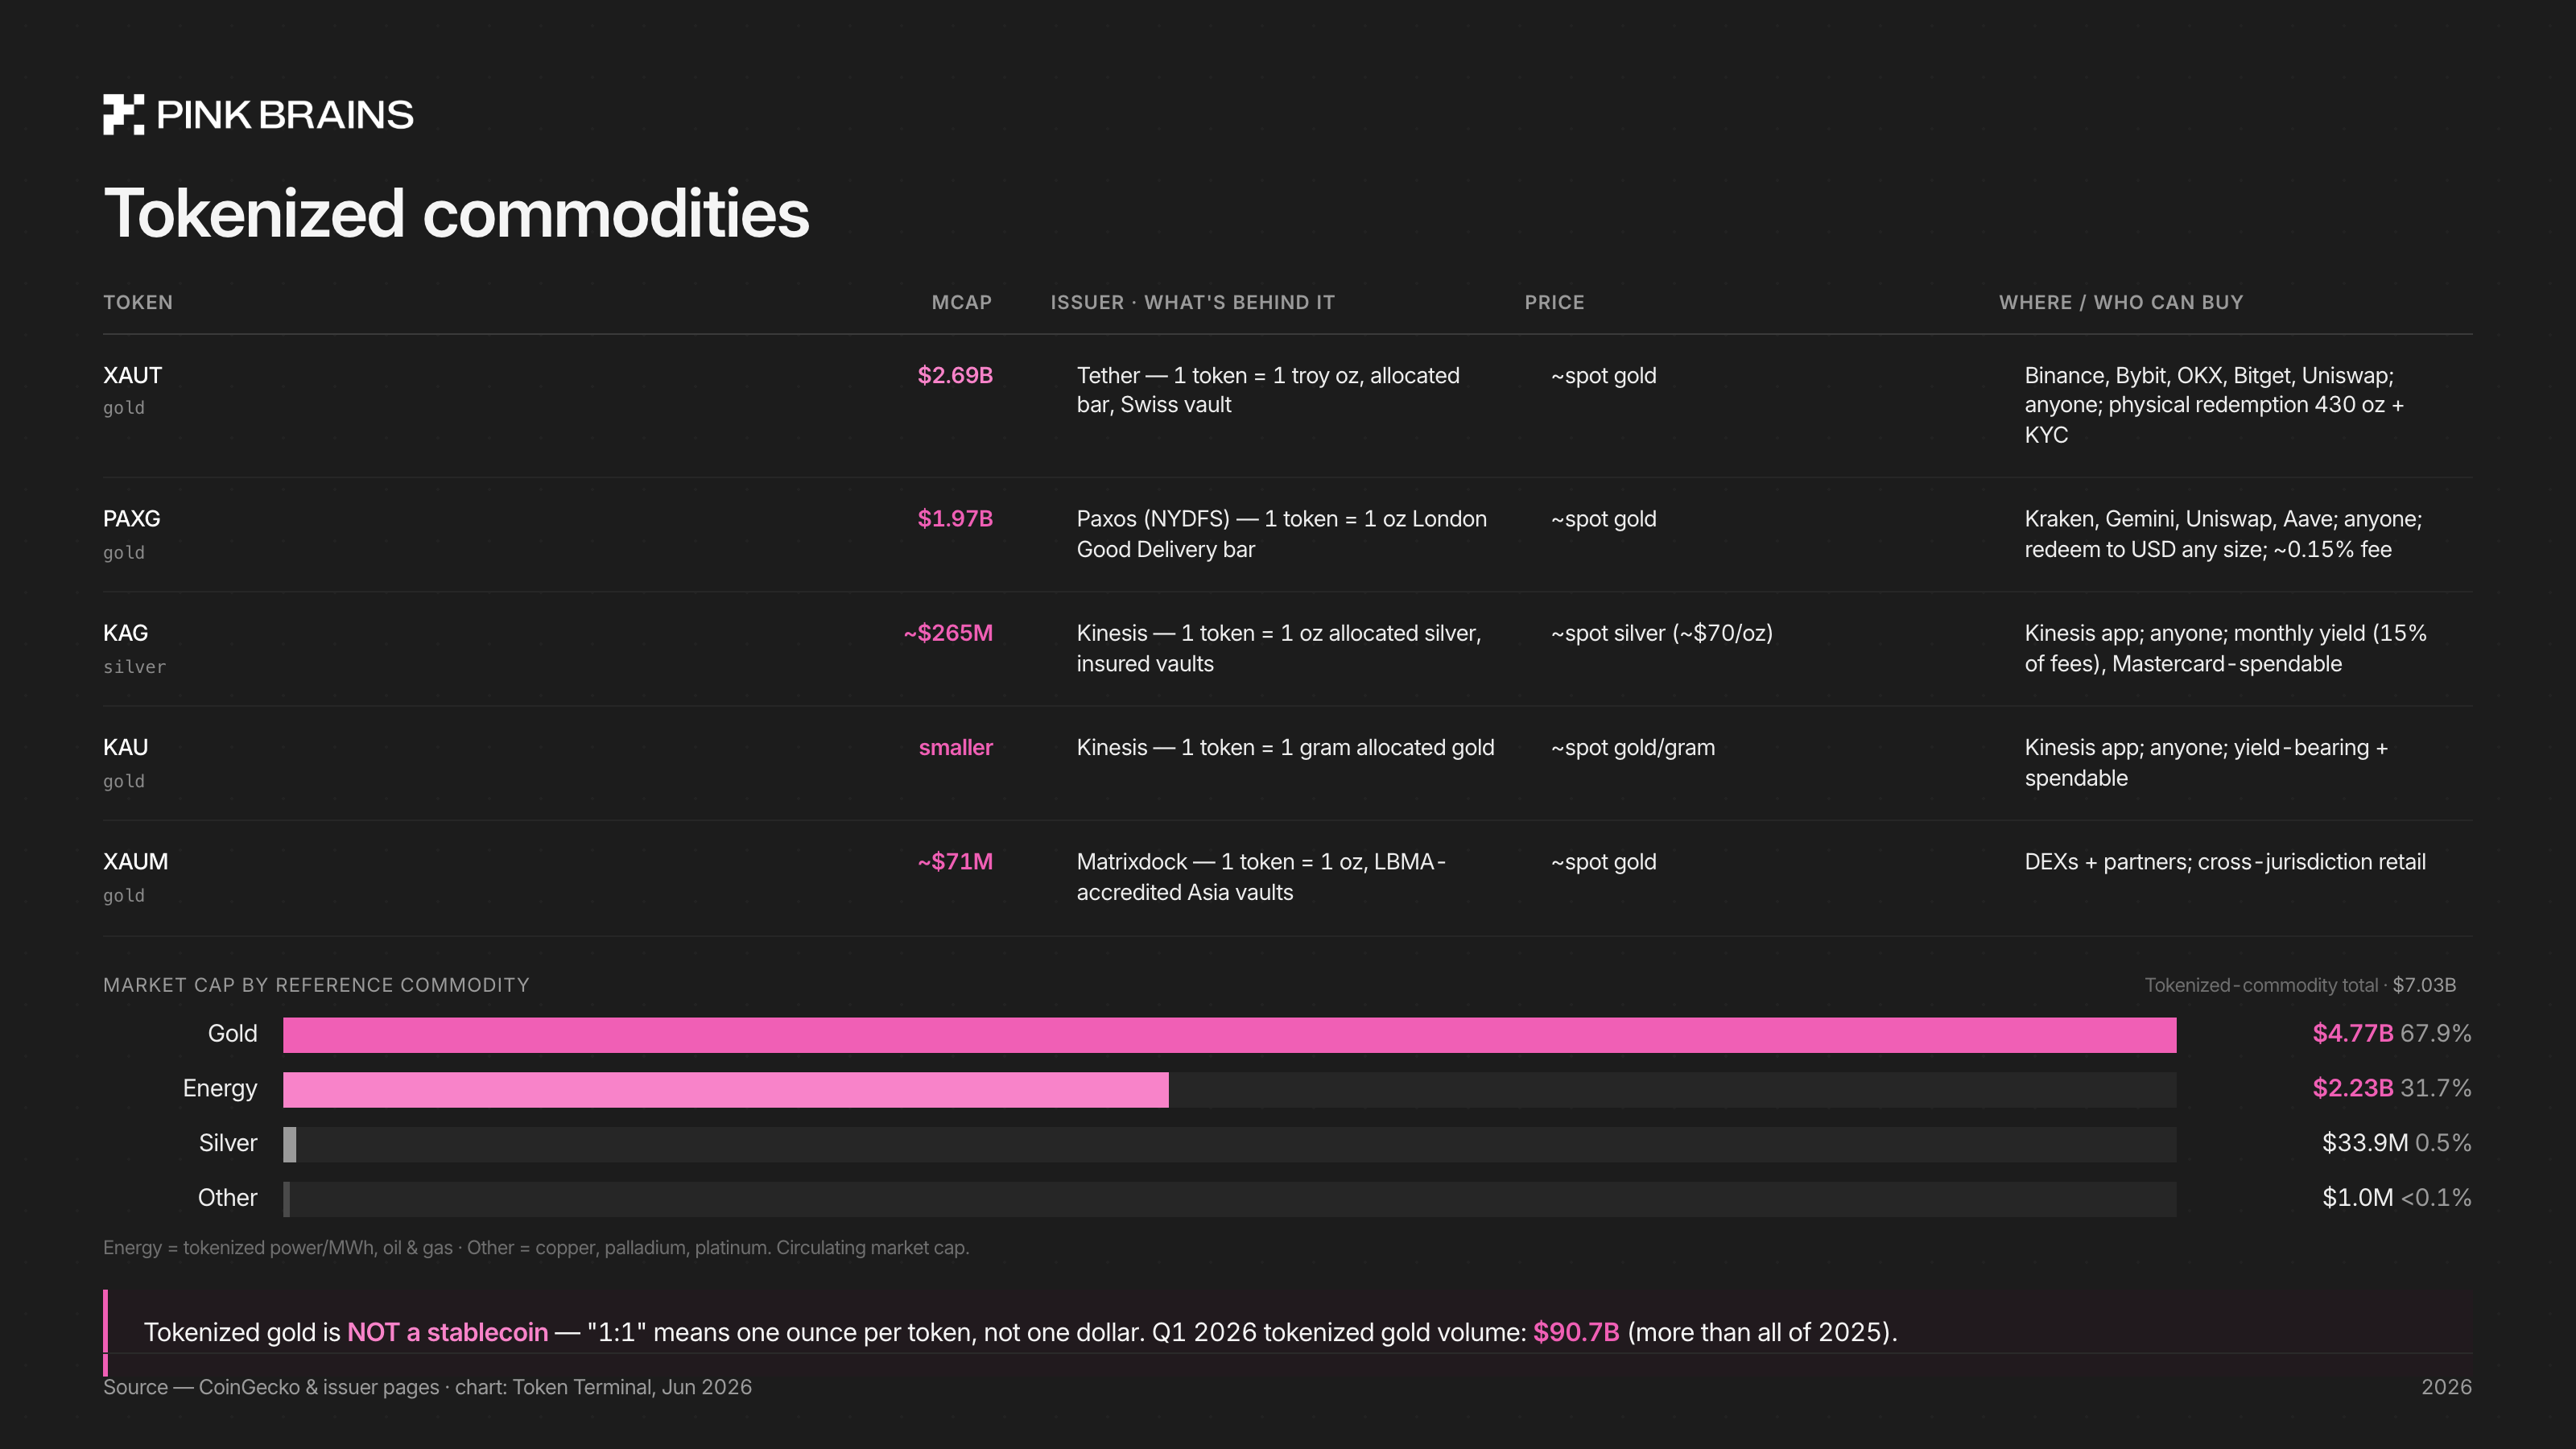Click the $2.69B market cap value
This screenshot has height=1449, width=2576.
[x=955, y=375]
